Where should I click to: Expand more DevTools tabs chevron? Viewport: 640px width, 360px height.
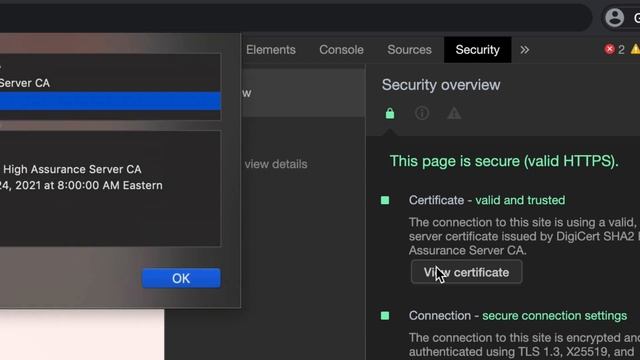[524, 50]
